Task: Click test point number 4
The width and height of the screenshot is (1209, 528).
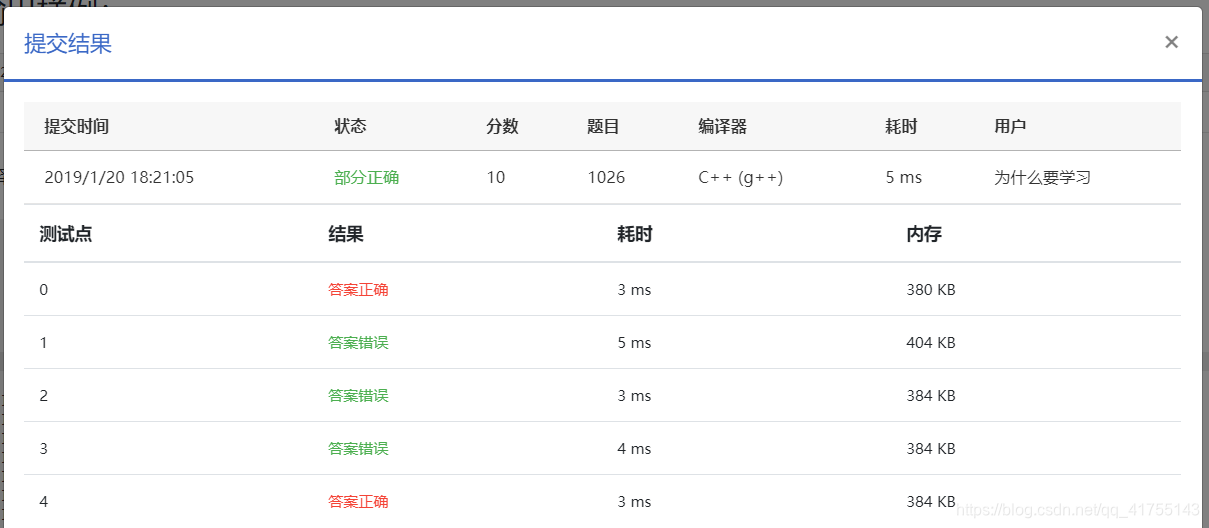Action: (x=44, y=502)
